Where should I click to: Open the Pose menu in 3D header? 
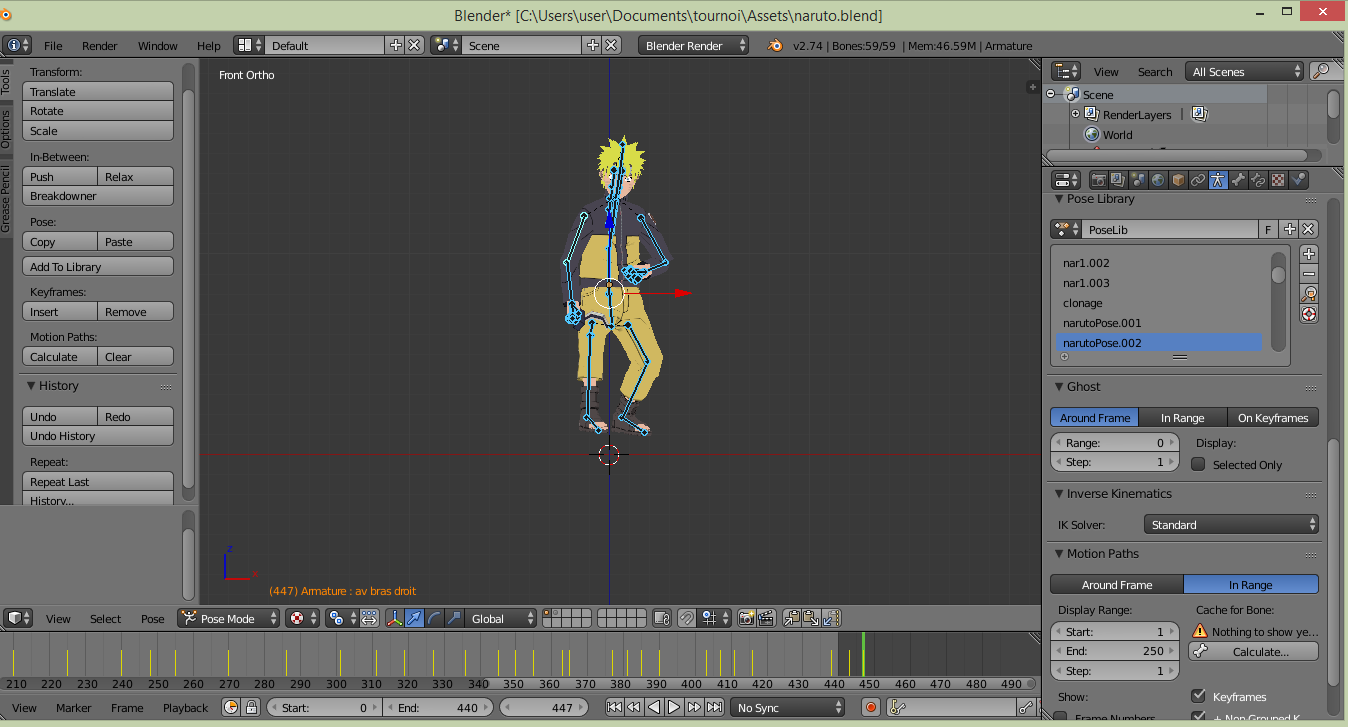pyautogui.click(x=152, y=618)
